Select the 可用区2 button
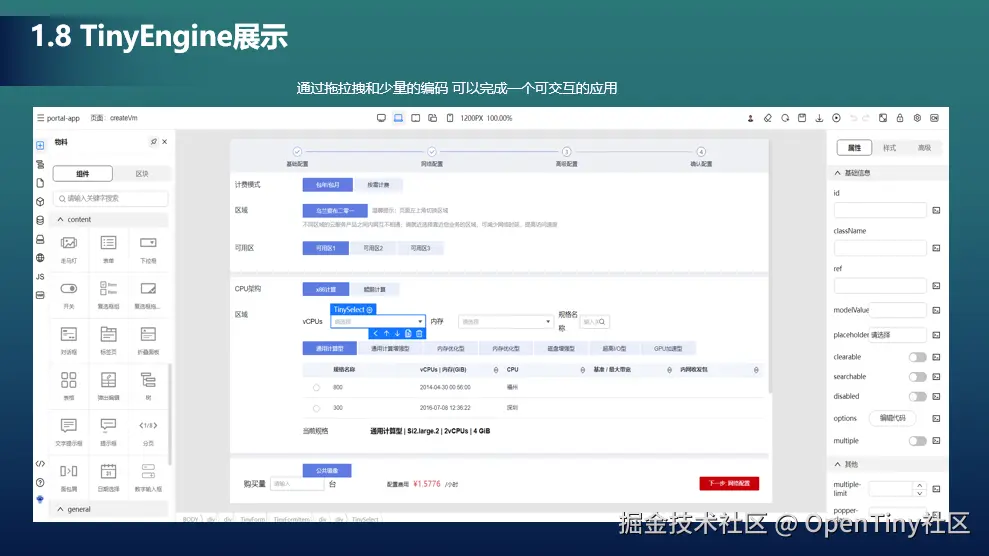The image size is (989, 556). tap(373, 248)
